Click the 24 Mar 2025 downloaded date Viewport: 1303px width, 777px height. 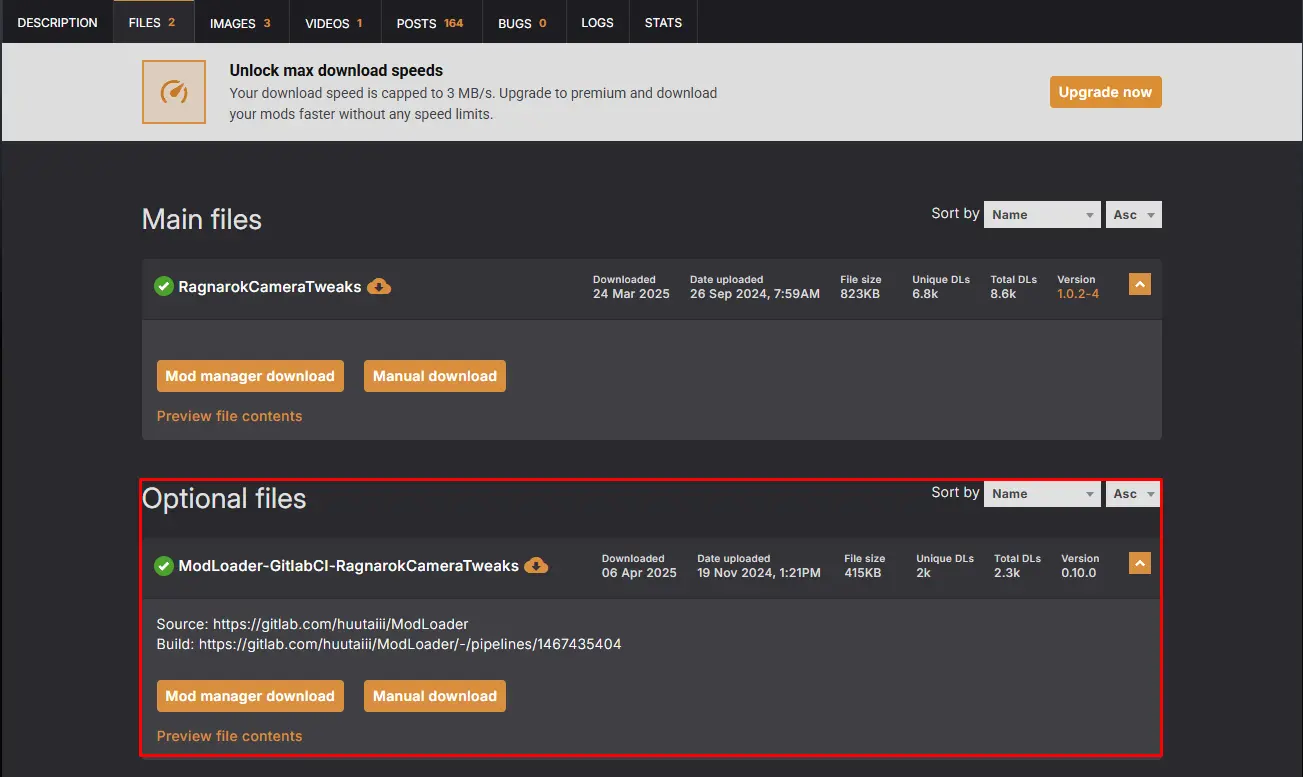tap(630, 294)
